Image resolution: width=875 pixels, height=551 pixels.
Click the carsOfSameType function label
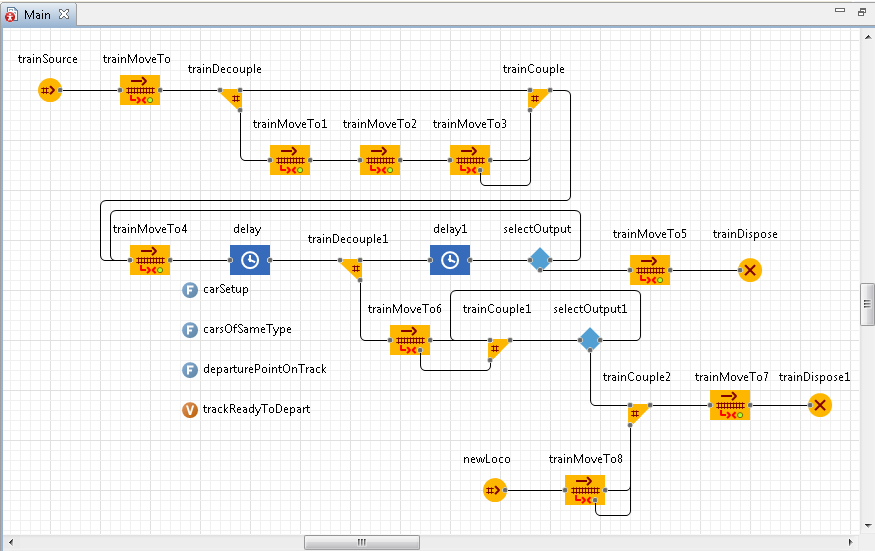[x=247, y=329]
